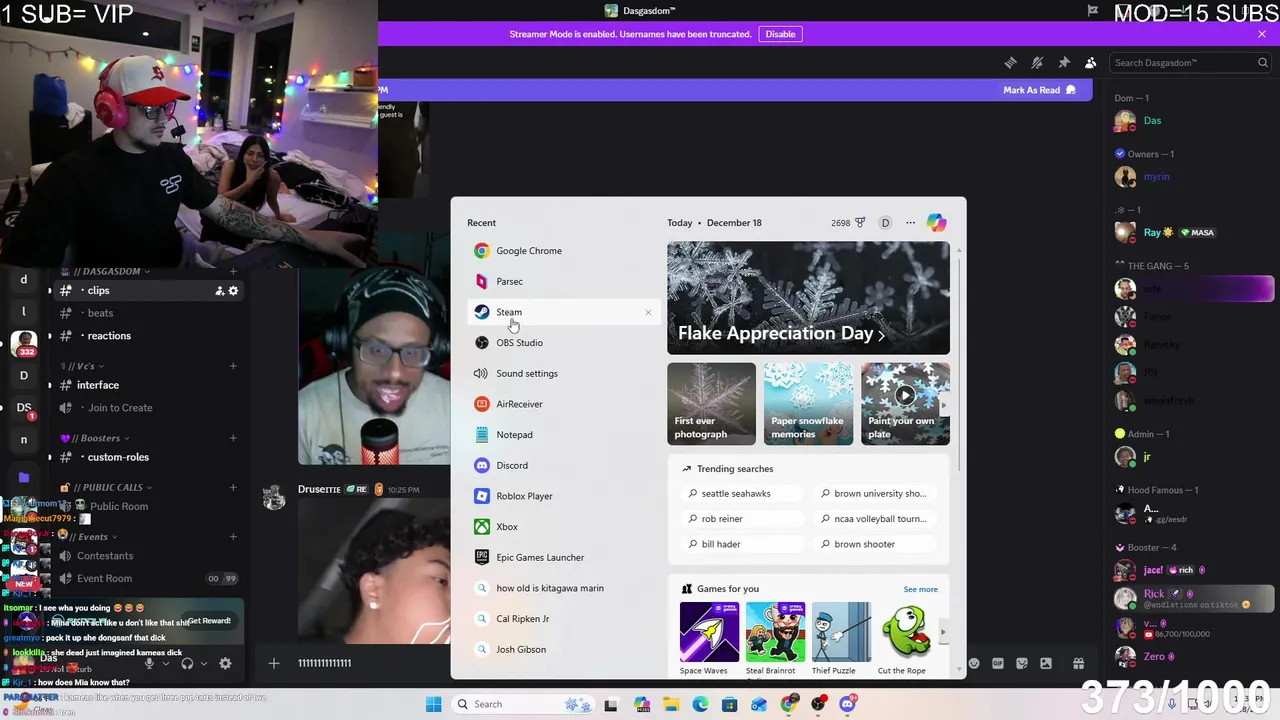Viewport: 1280px width, 720px height.
Task: Search trending 'brown shooter'
Action: 875,544
